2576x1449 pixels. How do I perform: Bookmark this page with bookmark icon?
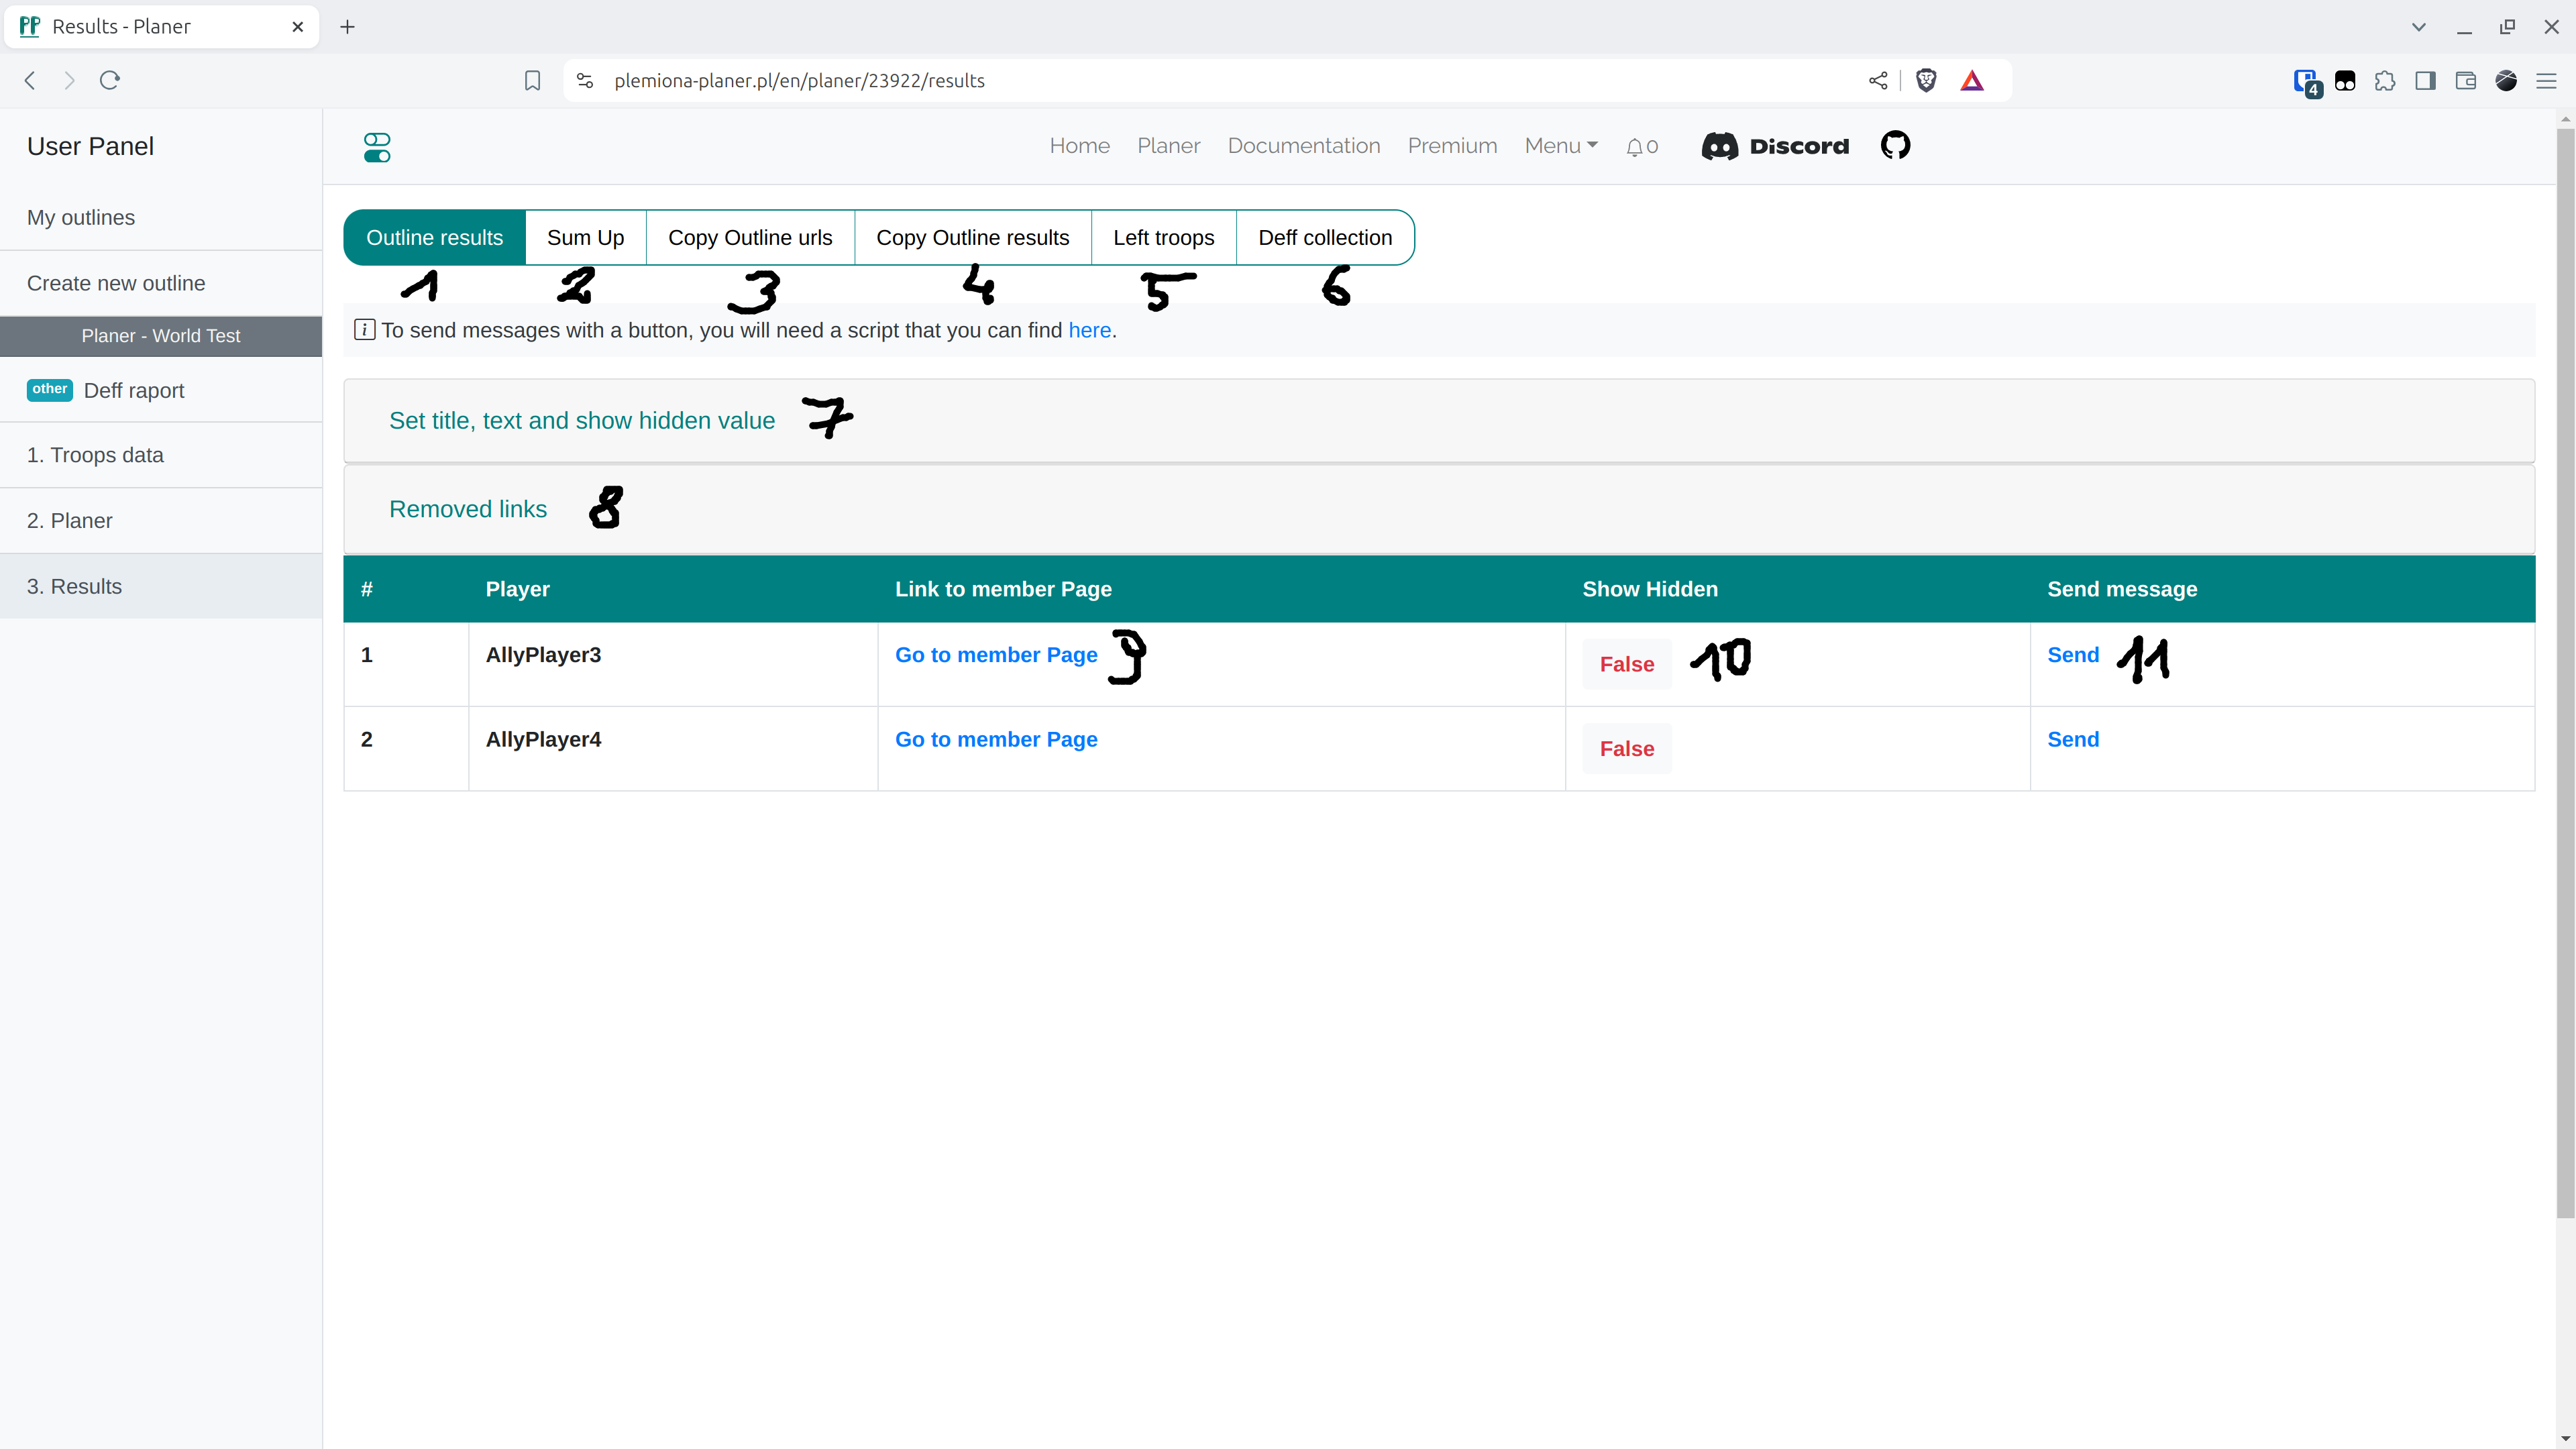click(533, 81)
